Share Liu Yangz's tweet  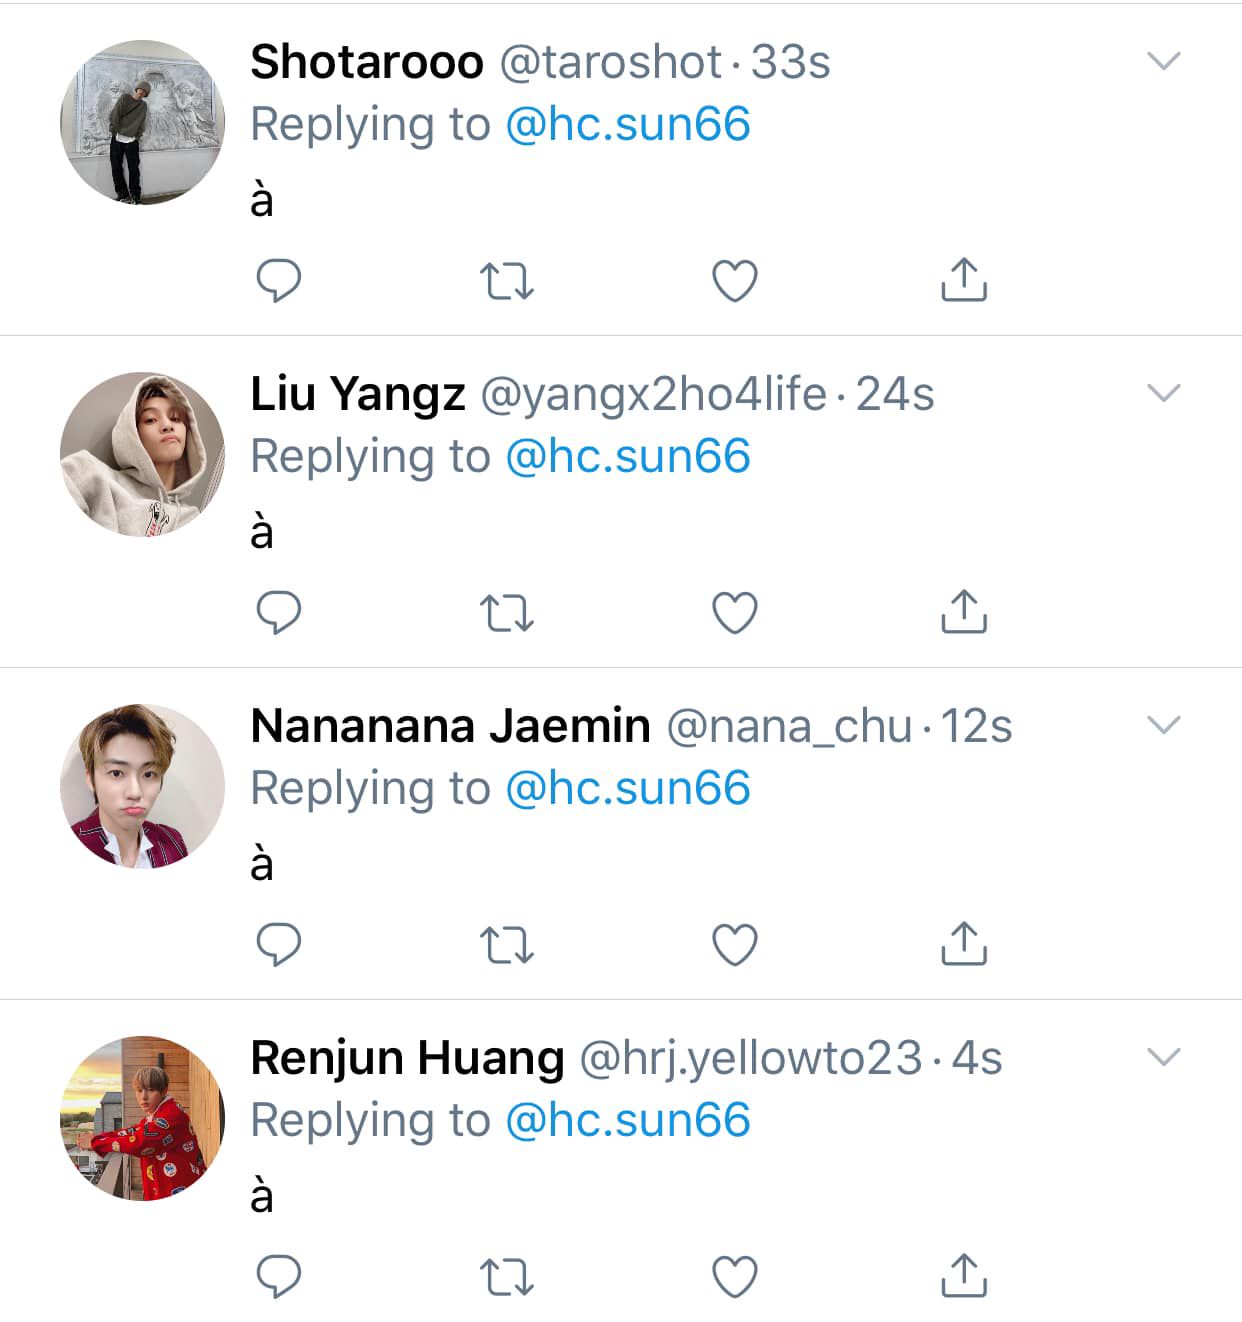(x=964, y=612)
